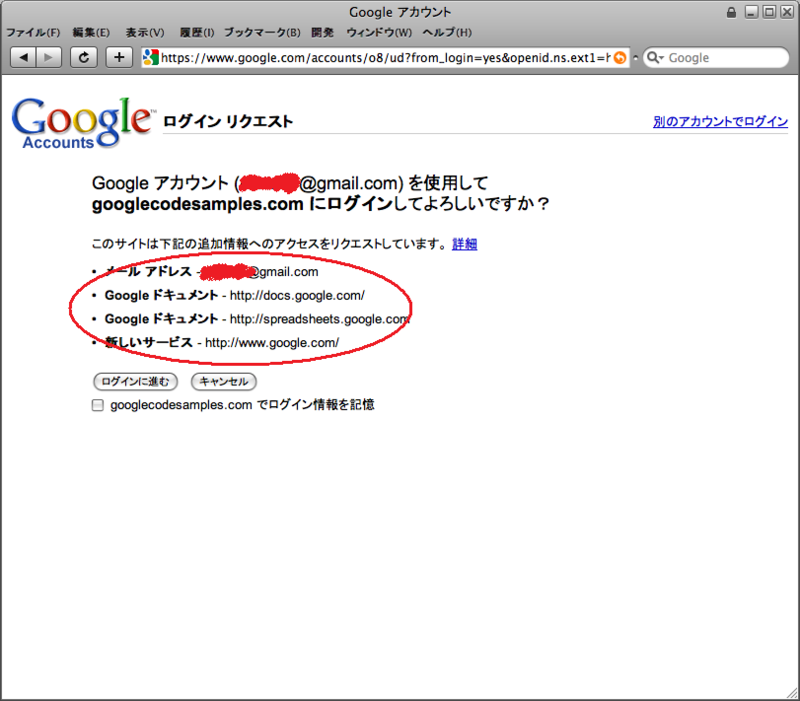
Task: Reload the page using the refresh icon
Action: (84, 57)
